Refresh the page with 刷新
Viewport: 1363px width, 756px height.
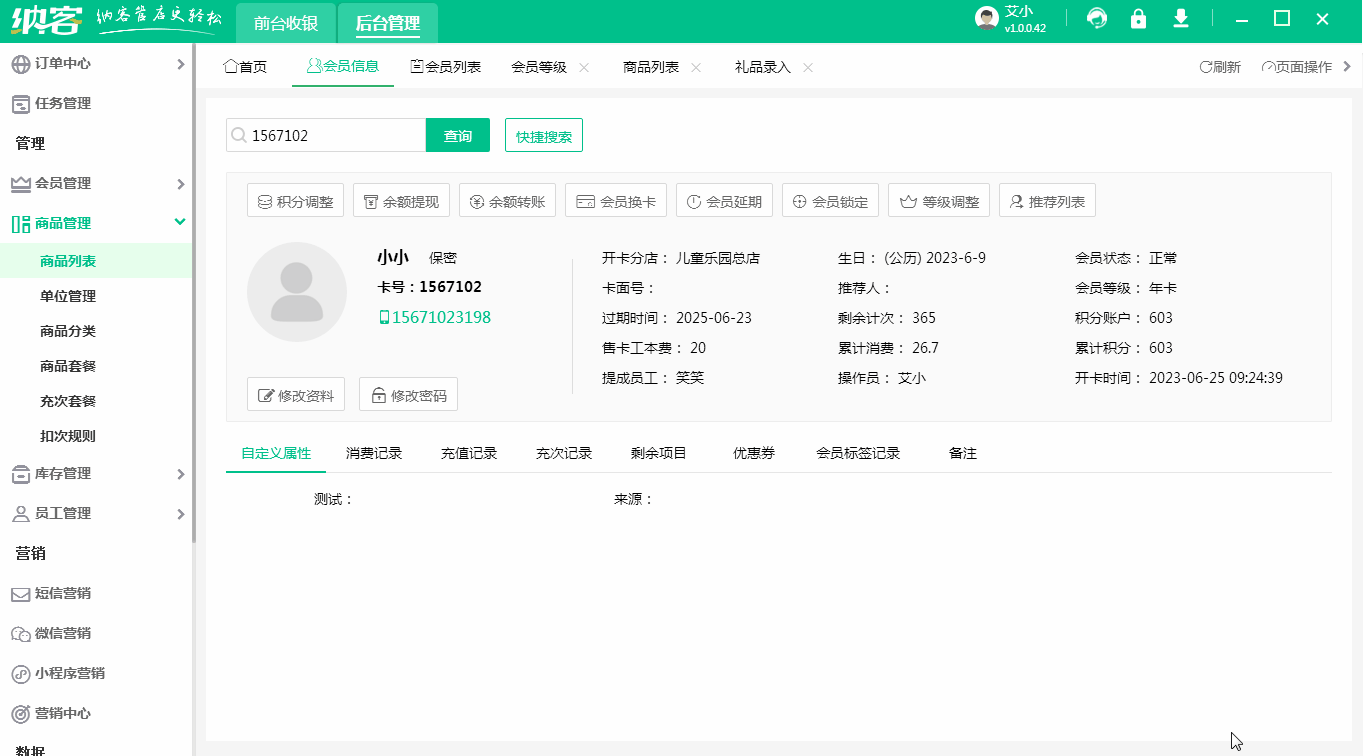tap(1218, 65)
